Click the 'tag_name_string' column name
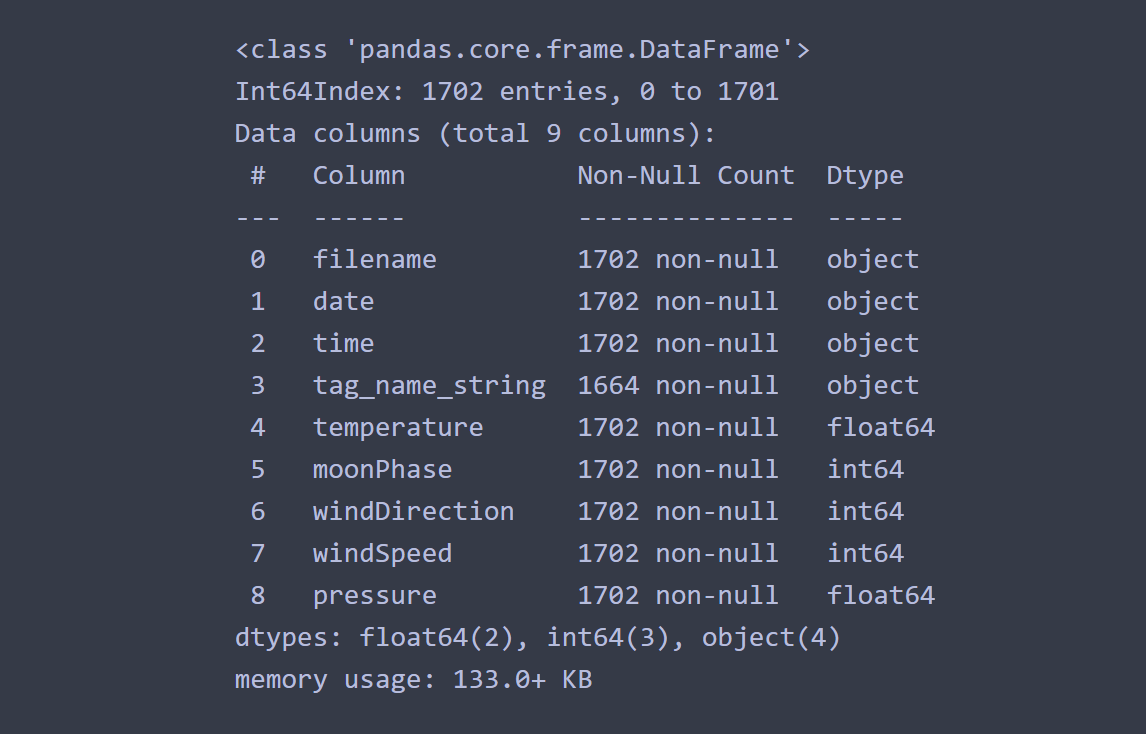 429,386
